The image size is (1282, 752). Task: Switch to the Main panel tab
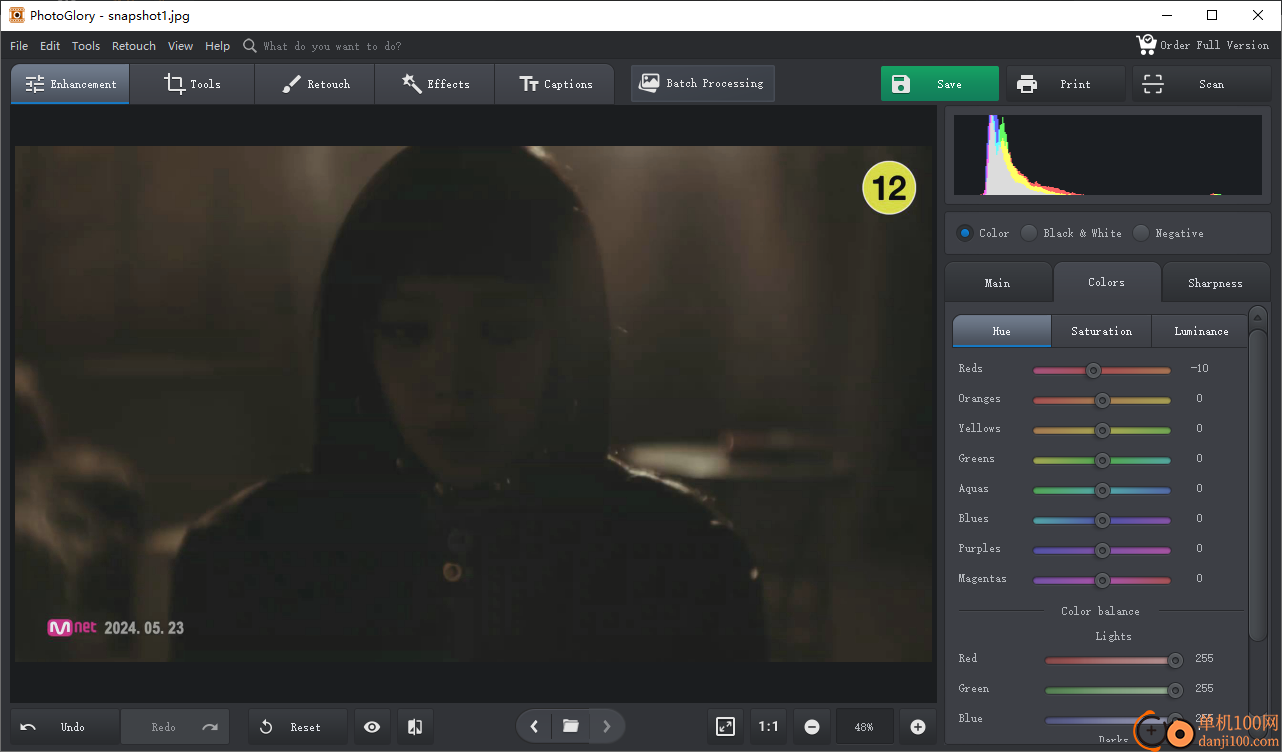(x=998, y=283)
